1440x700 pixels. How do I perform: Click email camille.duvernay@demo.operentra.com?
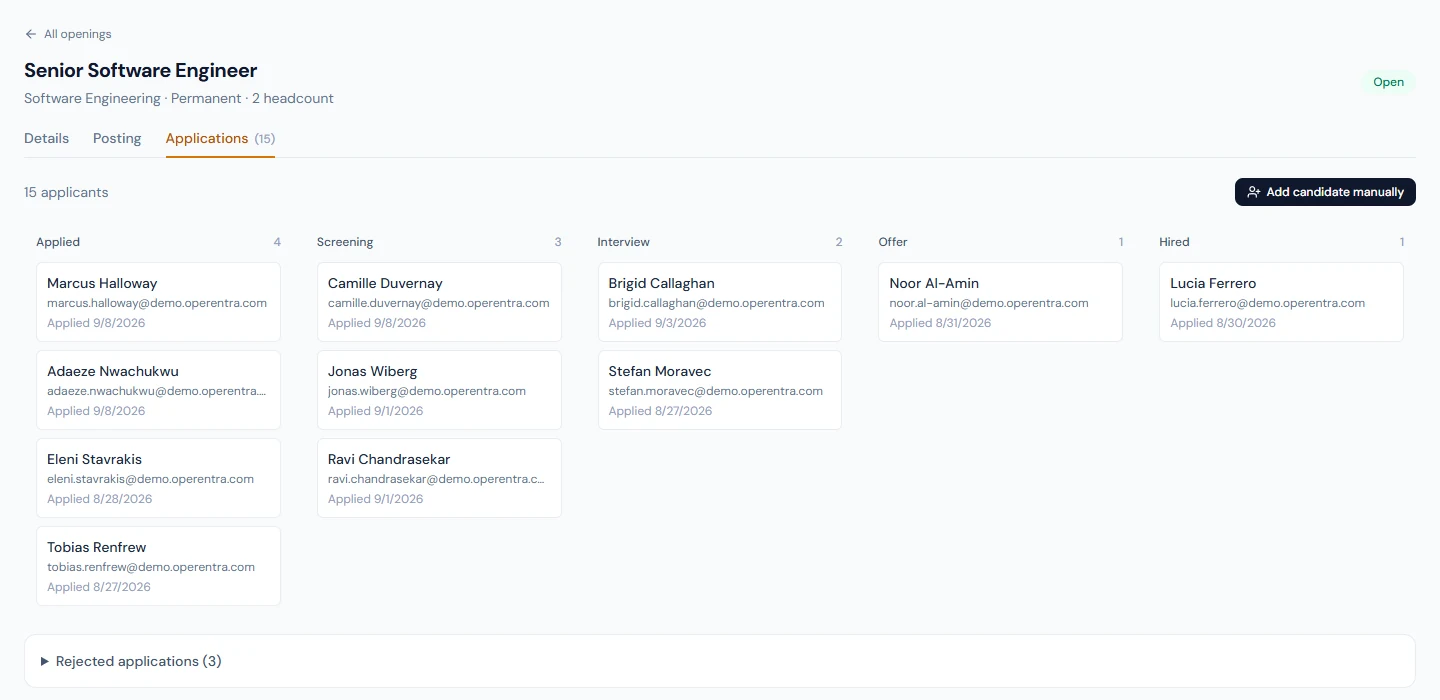439,303
